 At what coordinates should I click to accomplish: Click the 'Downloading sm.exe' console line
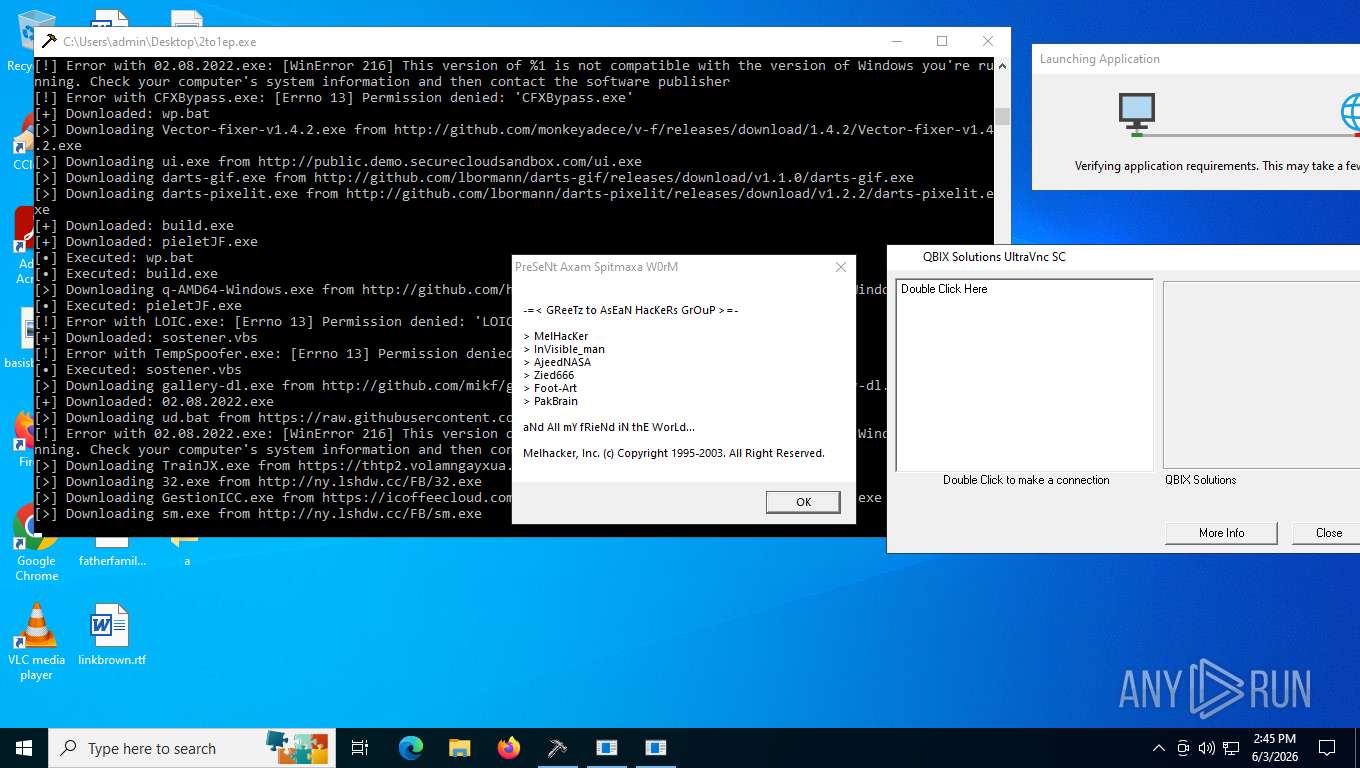(x=258, y=513)
